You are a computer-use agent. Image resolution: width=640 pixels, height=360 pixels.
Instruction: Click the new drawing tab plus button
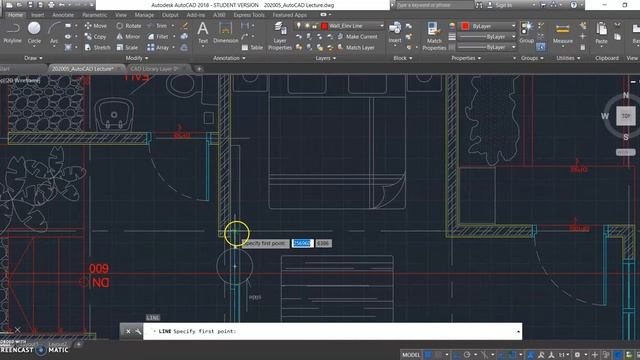[x=199, y=69]
